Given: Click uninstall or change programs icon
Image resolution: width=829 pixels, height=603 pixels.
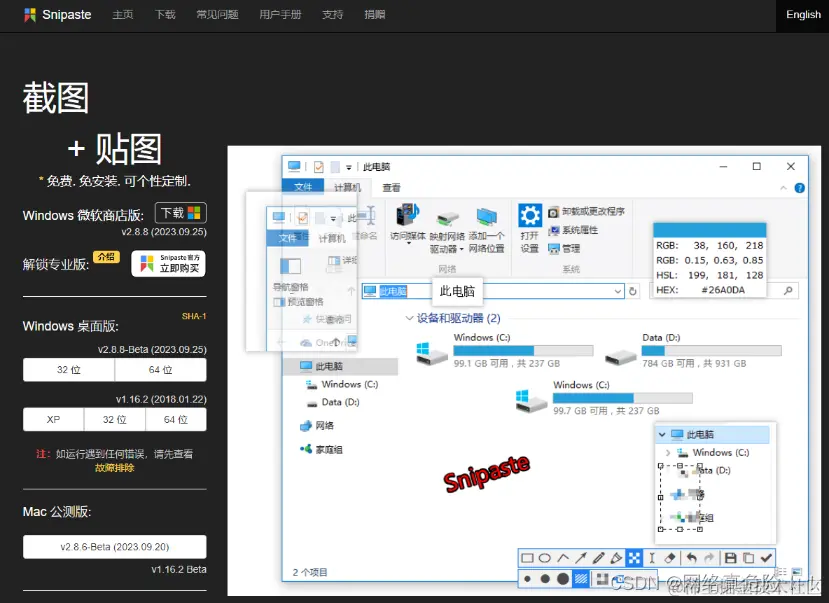Looking at the screenshot, I should coord(553,212).
